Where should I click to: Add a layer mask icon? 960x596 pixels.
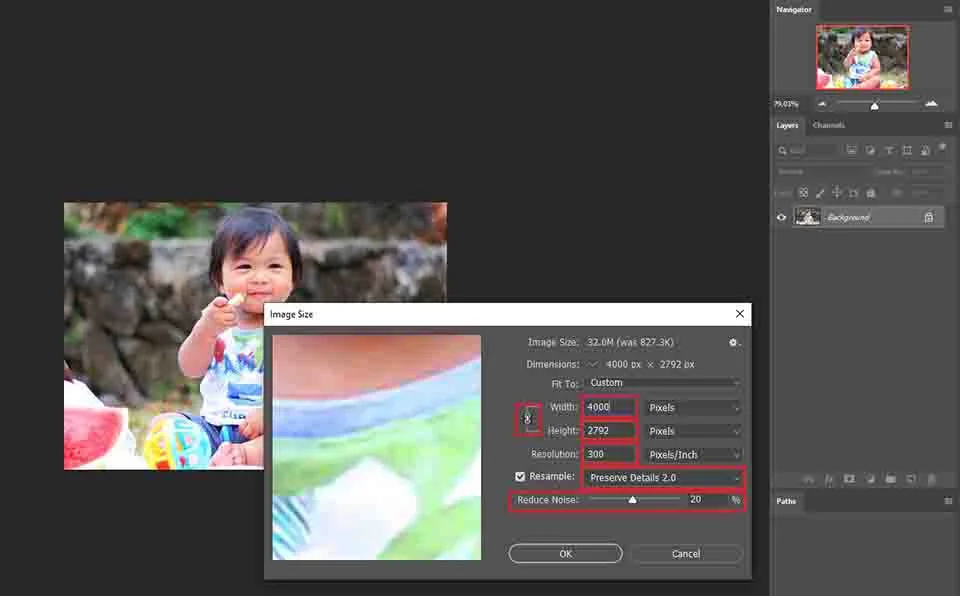(x=849, y=480)
